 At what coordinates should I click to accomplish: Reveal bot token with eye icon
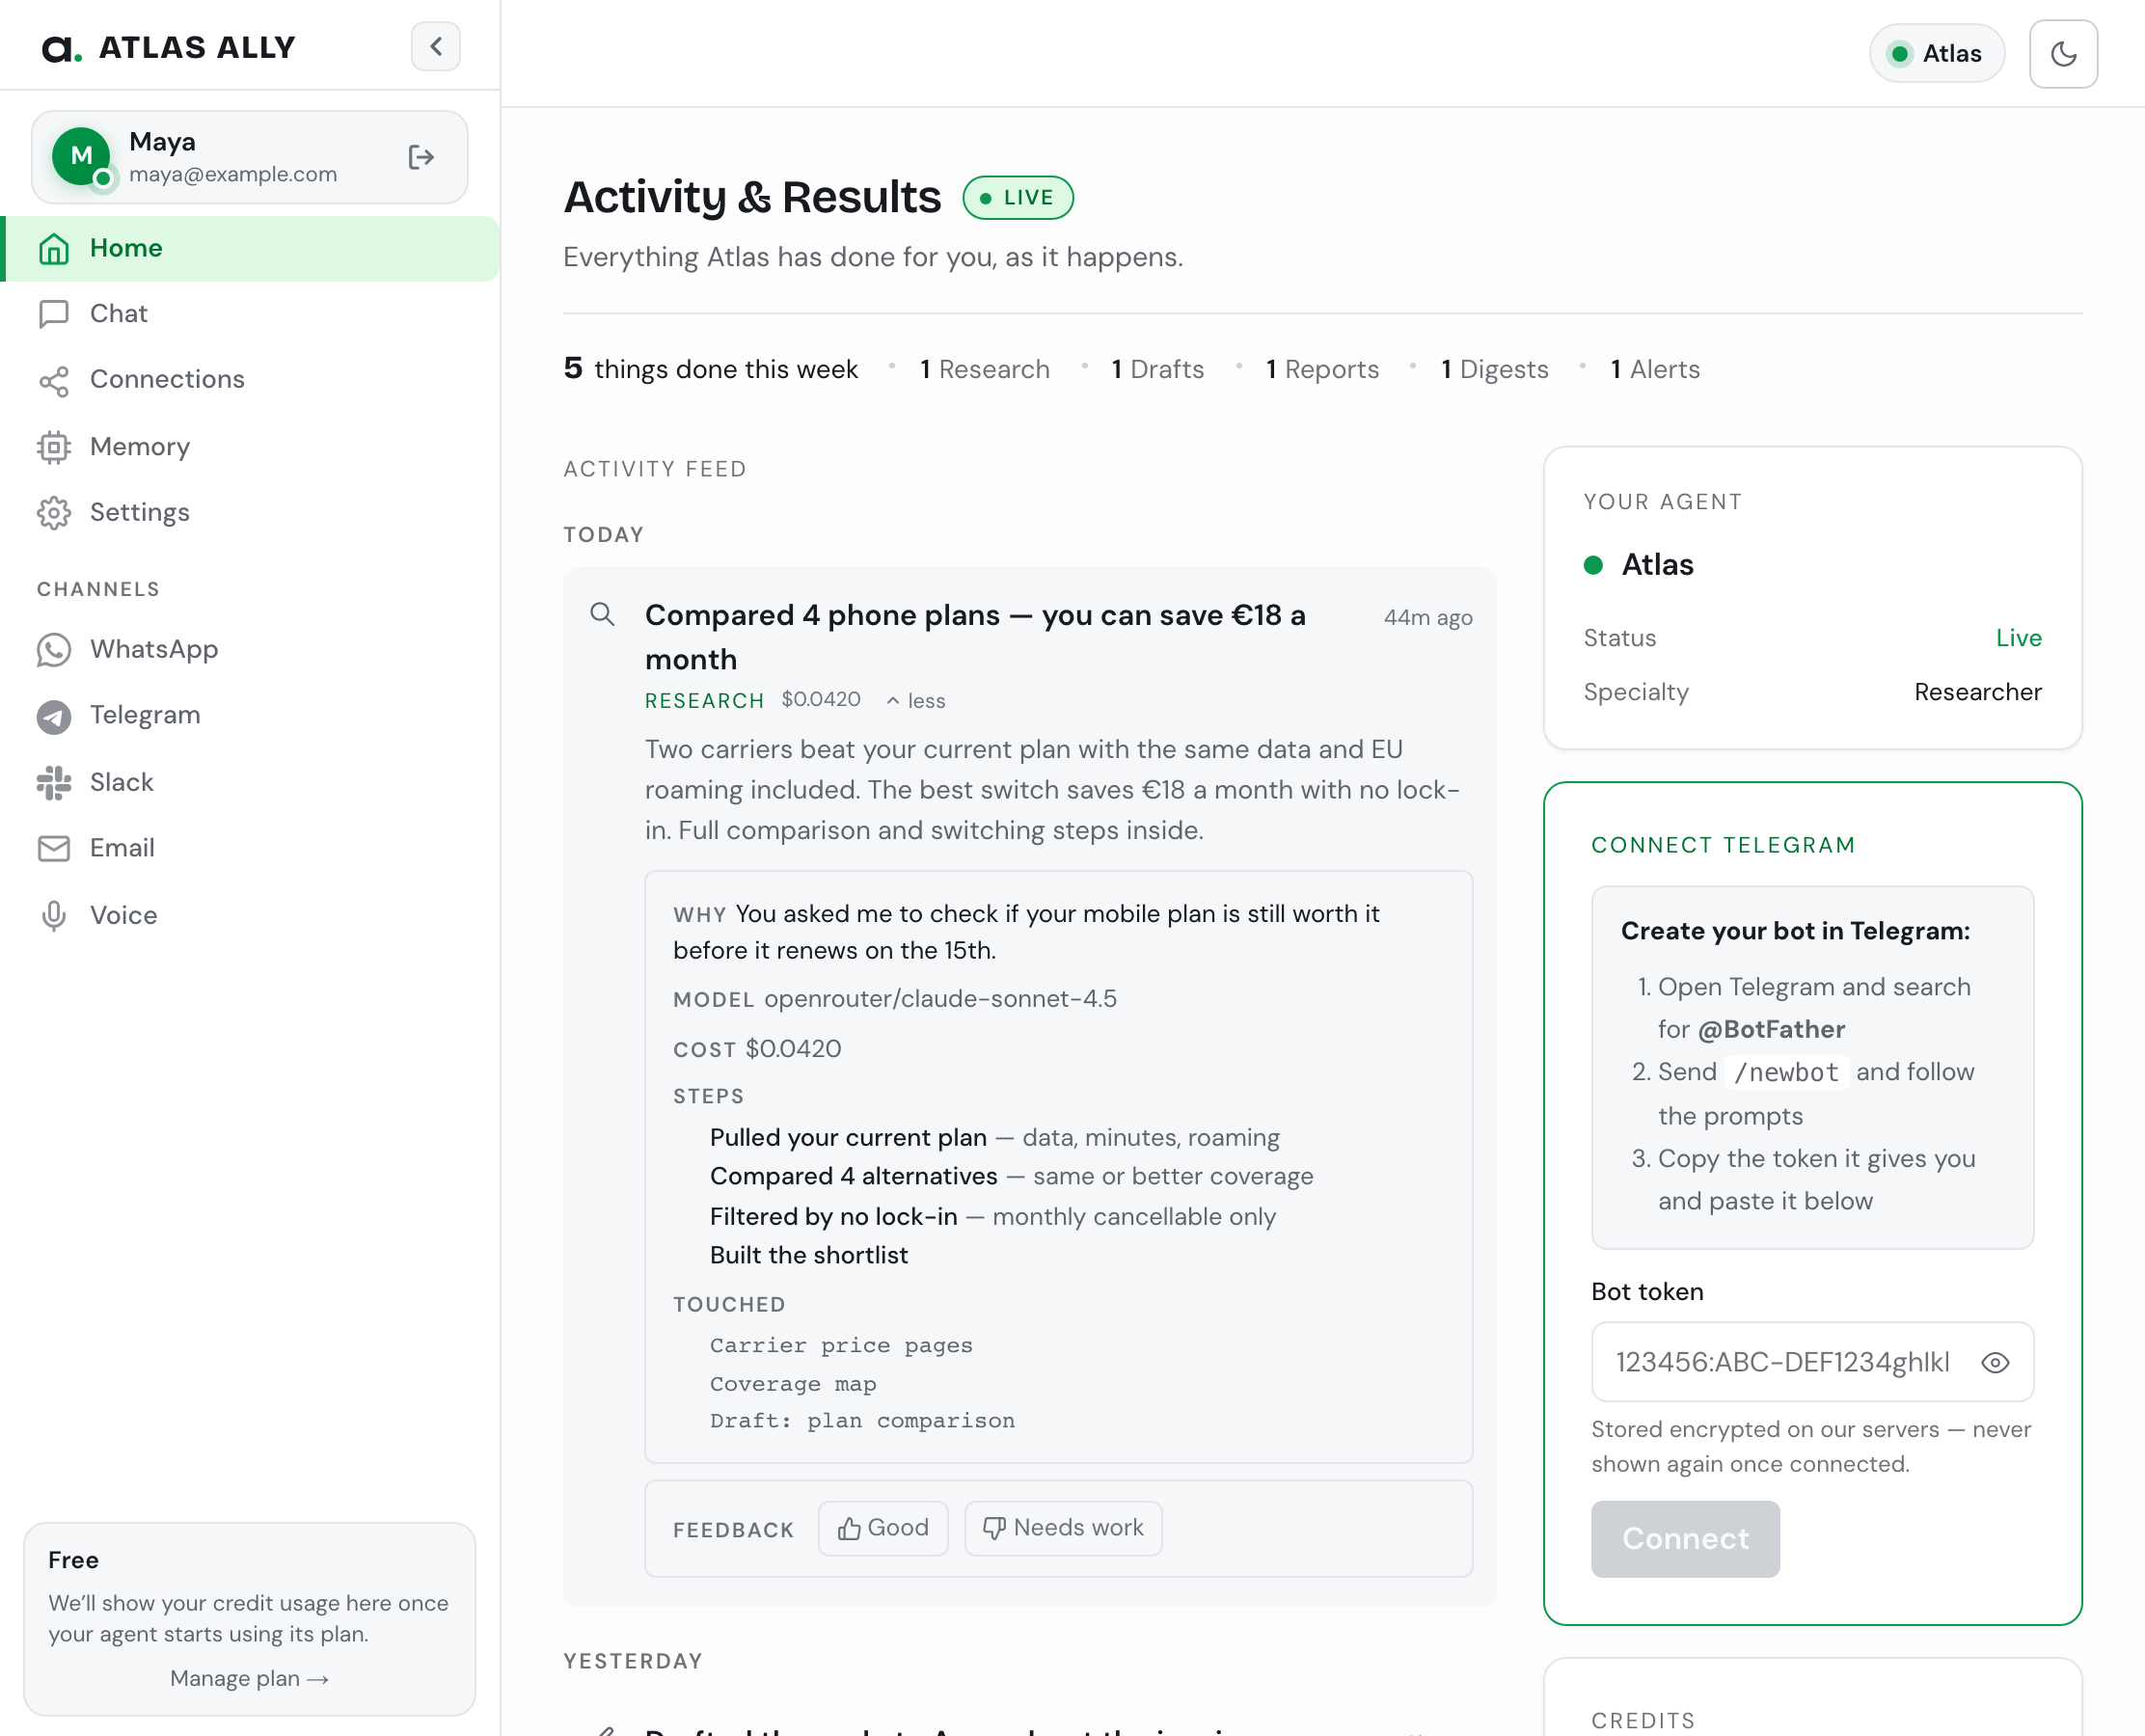(x=1995, y=1363)
